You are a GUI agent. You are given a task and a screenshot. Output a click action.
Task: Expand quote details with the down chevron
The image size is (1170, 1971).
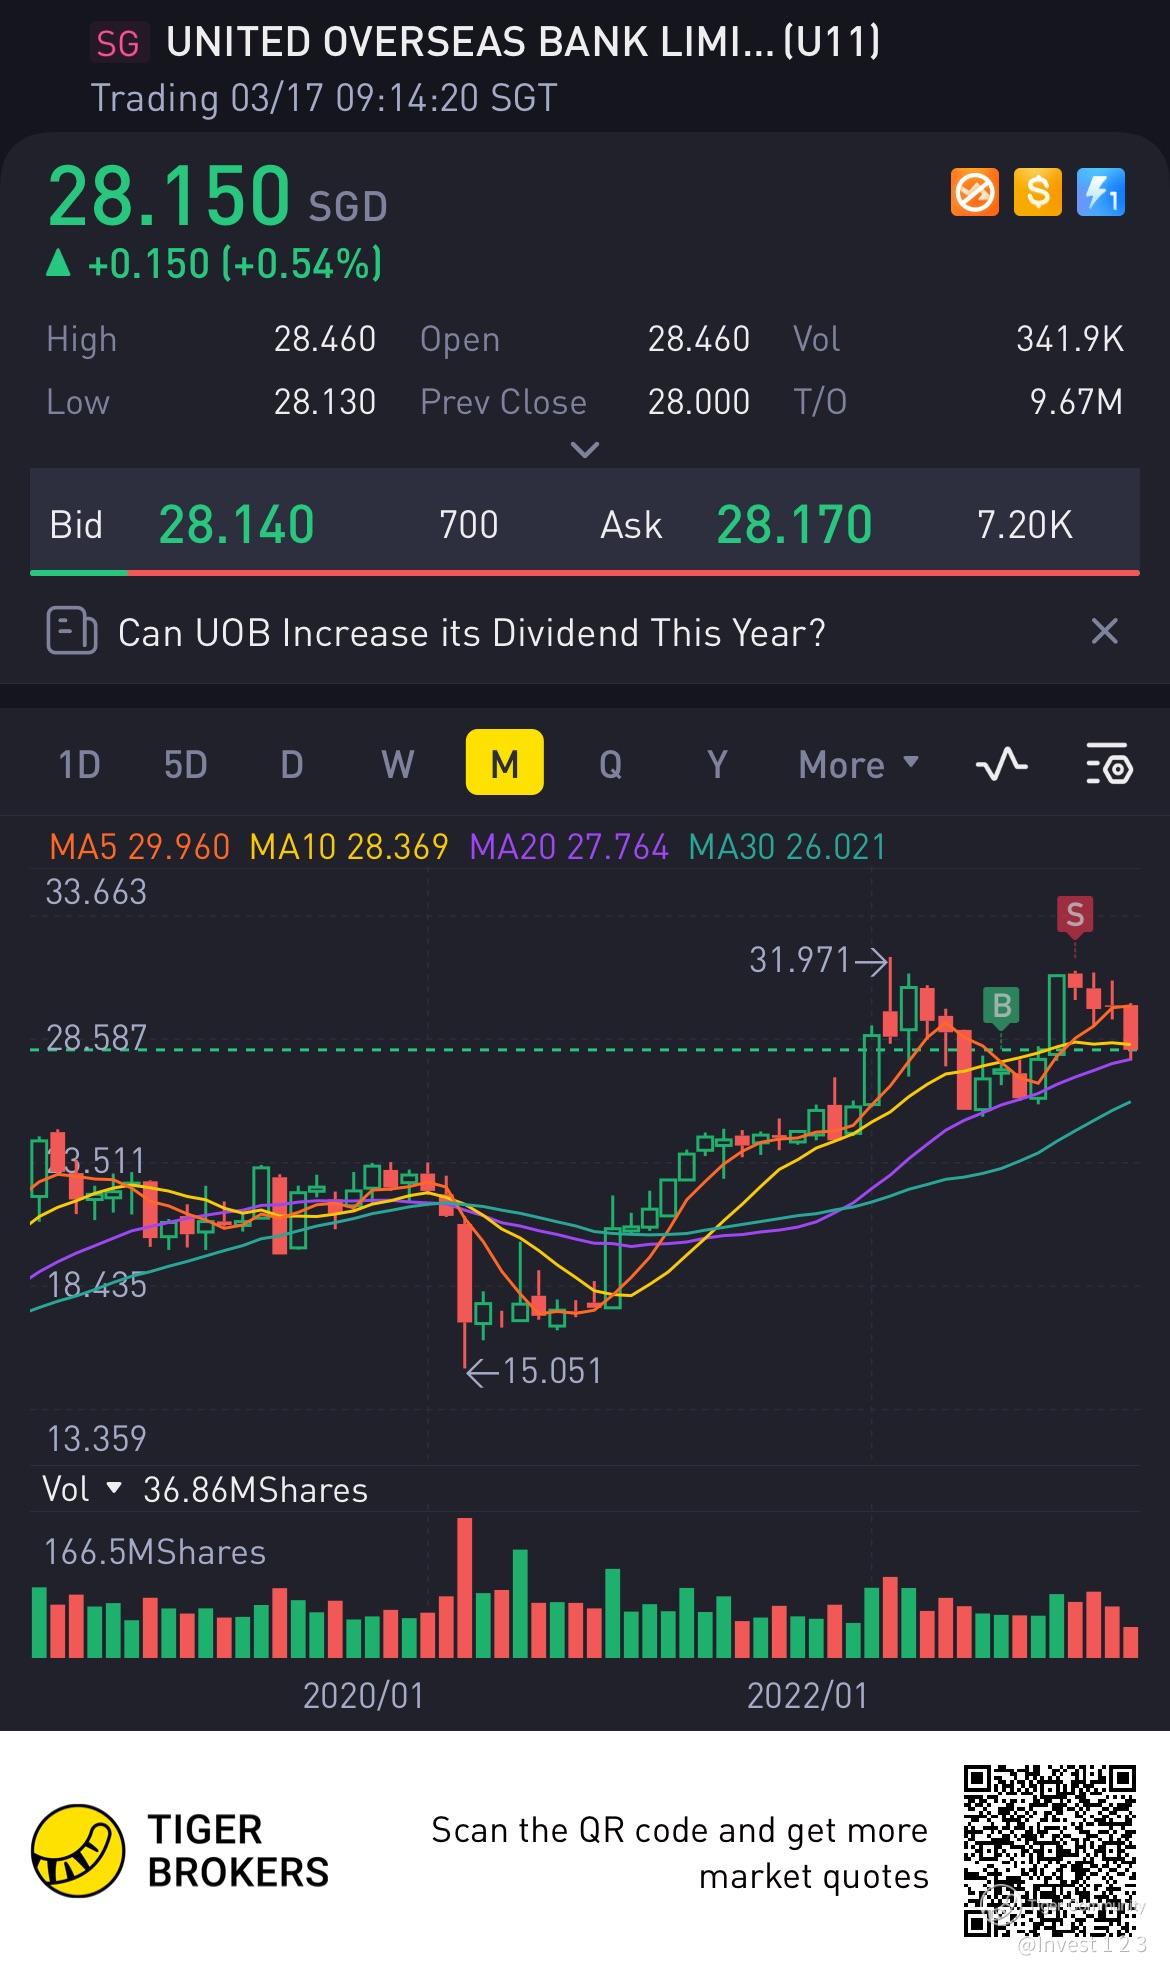[584, 449]
